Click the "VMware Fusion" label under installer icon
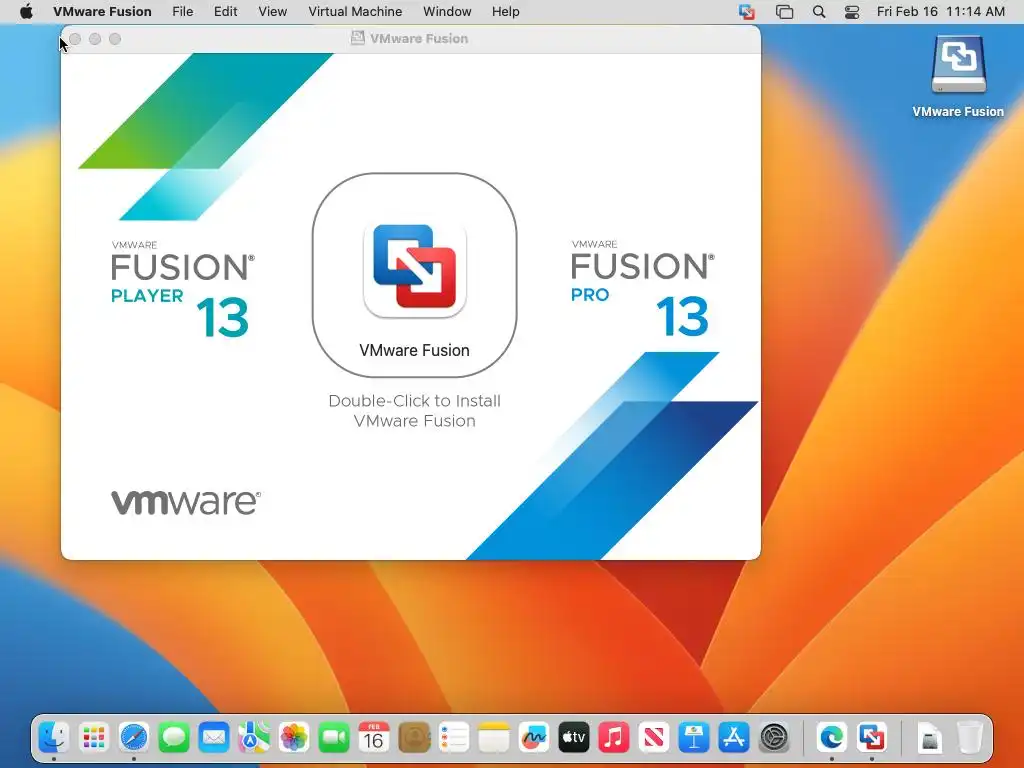 click(x=415, y=351)
